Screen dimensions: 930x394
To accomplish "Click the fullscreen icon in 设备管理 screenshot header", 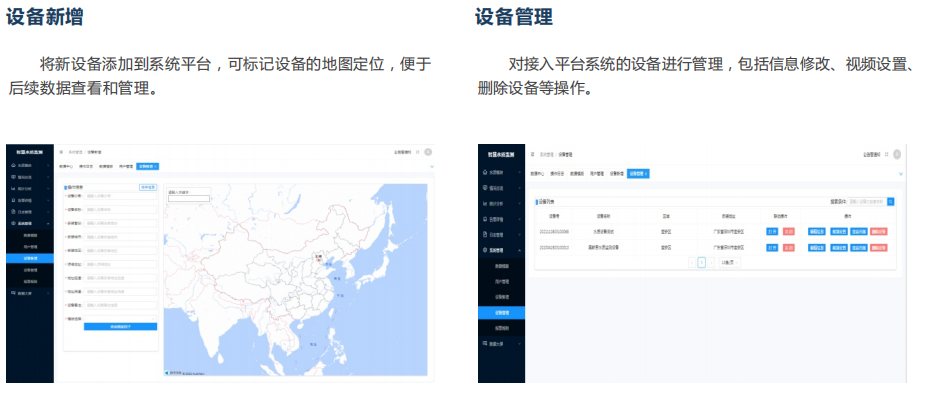I will (x=887, y=154).
